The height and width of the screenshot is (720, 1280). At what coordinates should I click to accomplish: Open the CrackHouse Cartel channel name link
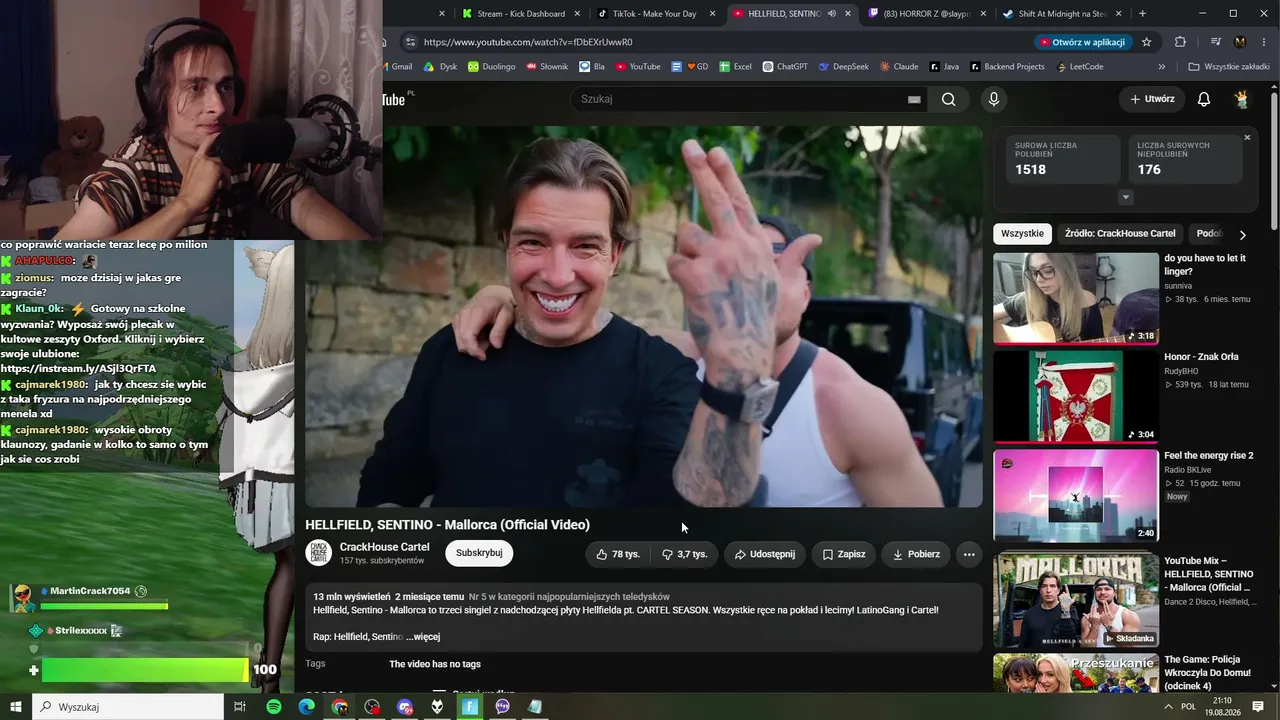point(385,547)
